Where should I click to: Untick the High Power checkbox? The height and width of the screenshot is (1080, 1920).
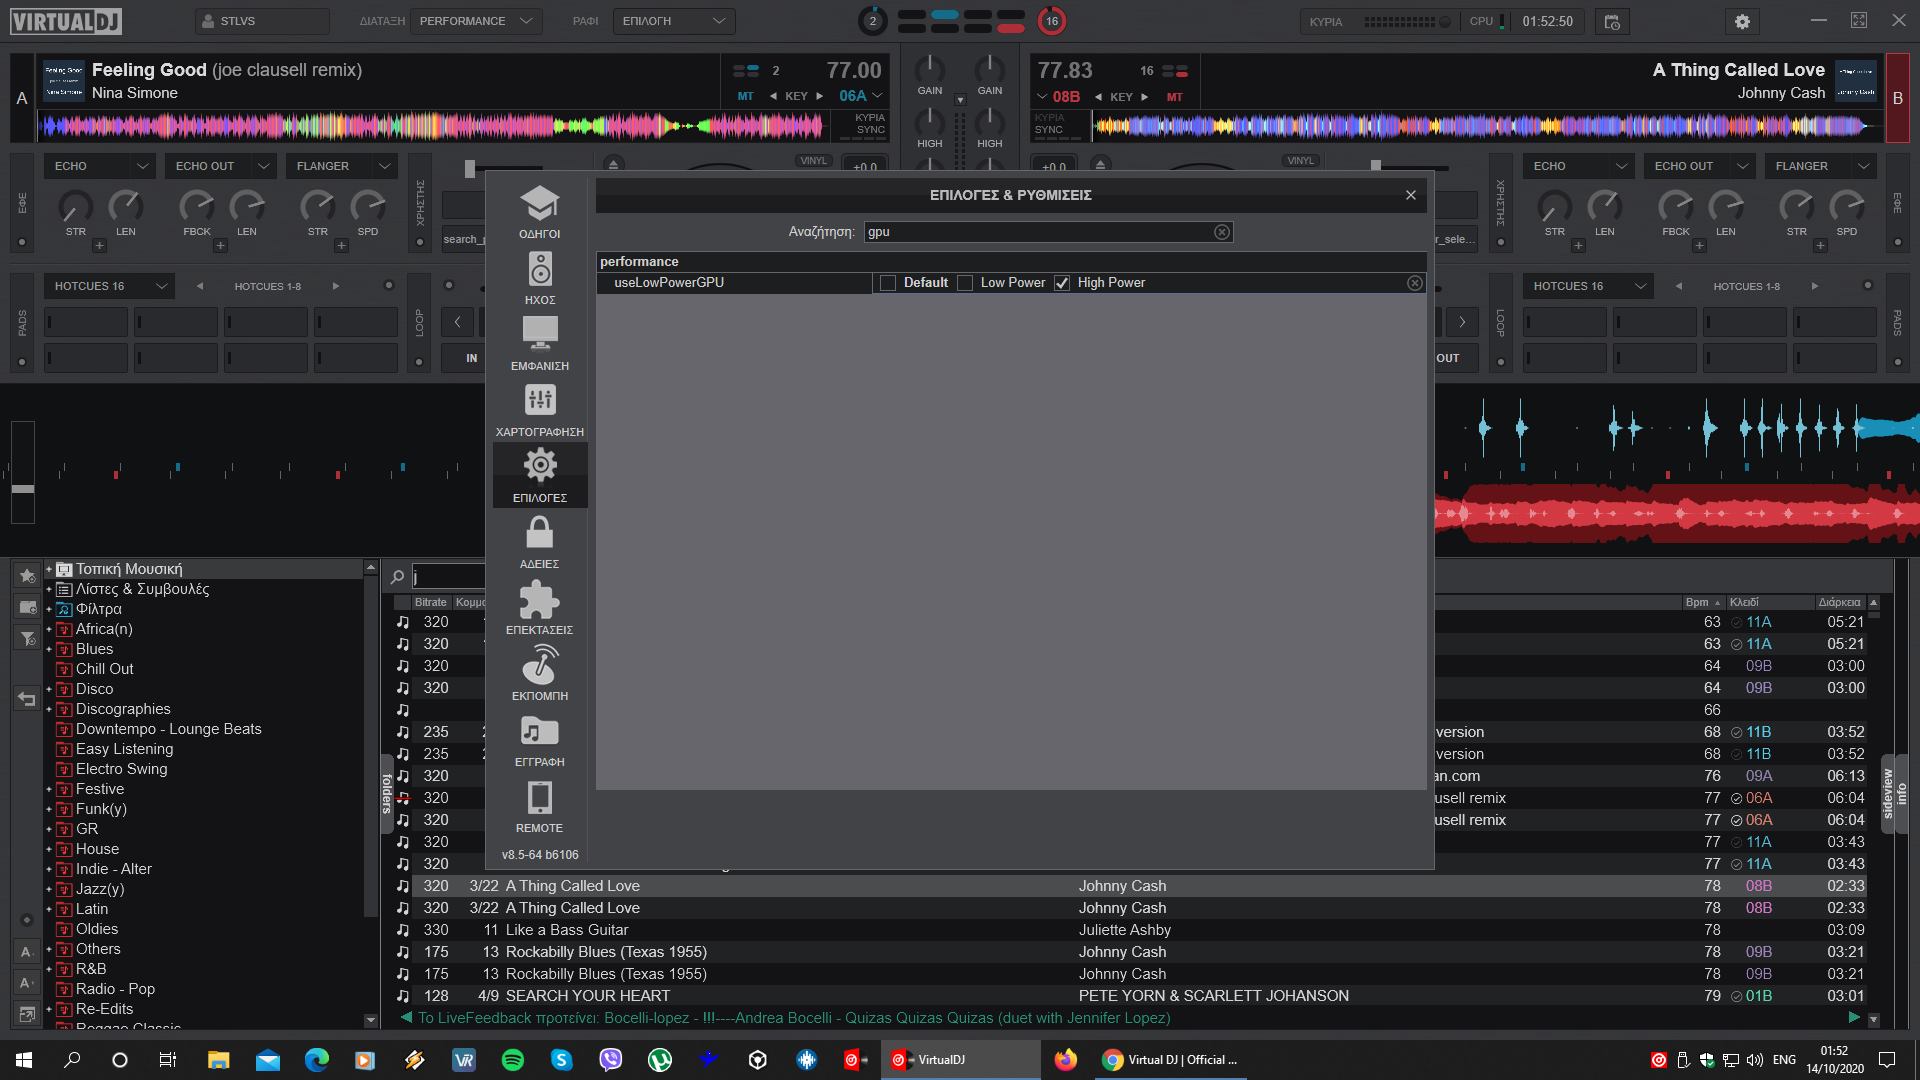(1062, 283)
